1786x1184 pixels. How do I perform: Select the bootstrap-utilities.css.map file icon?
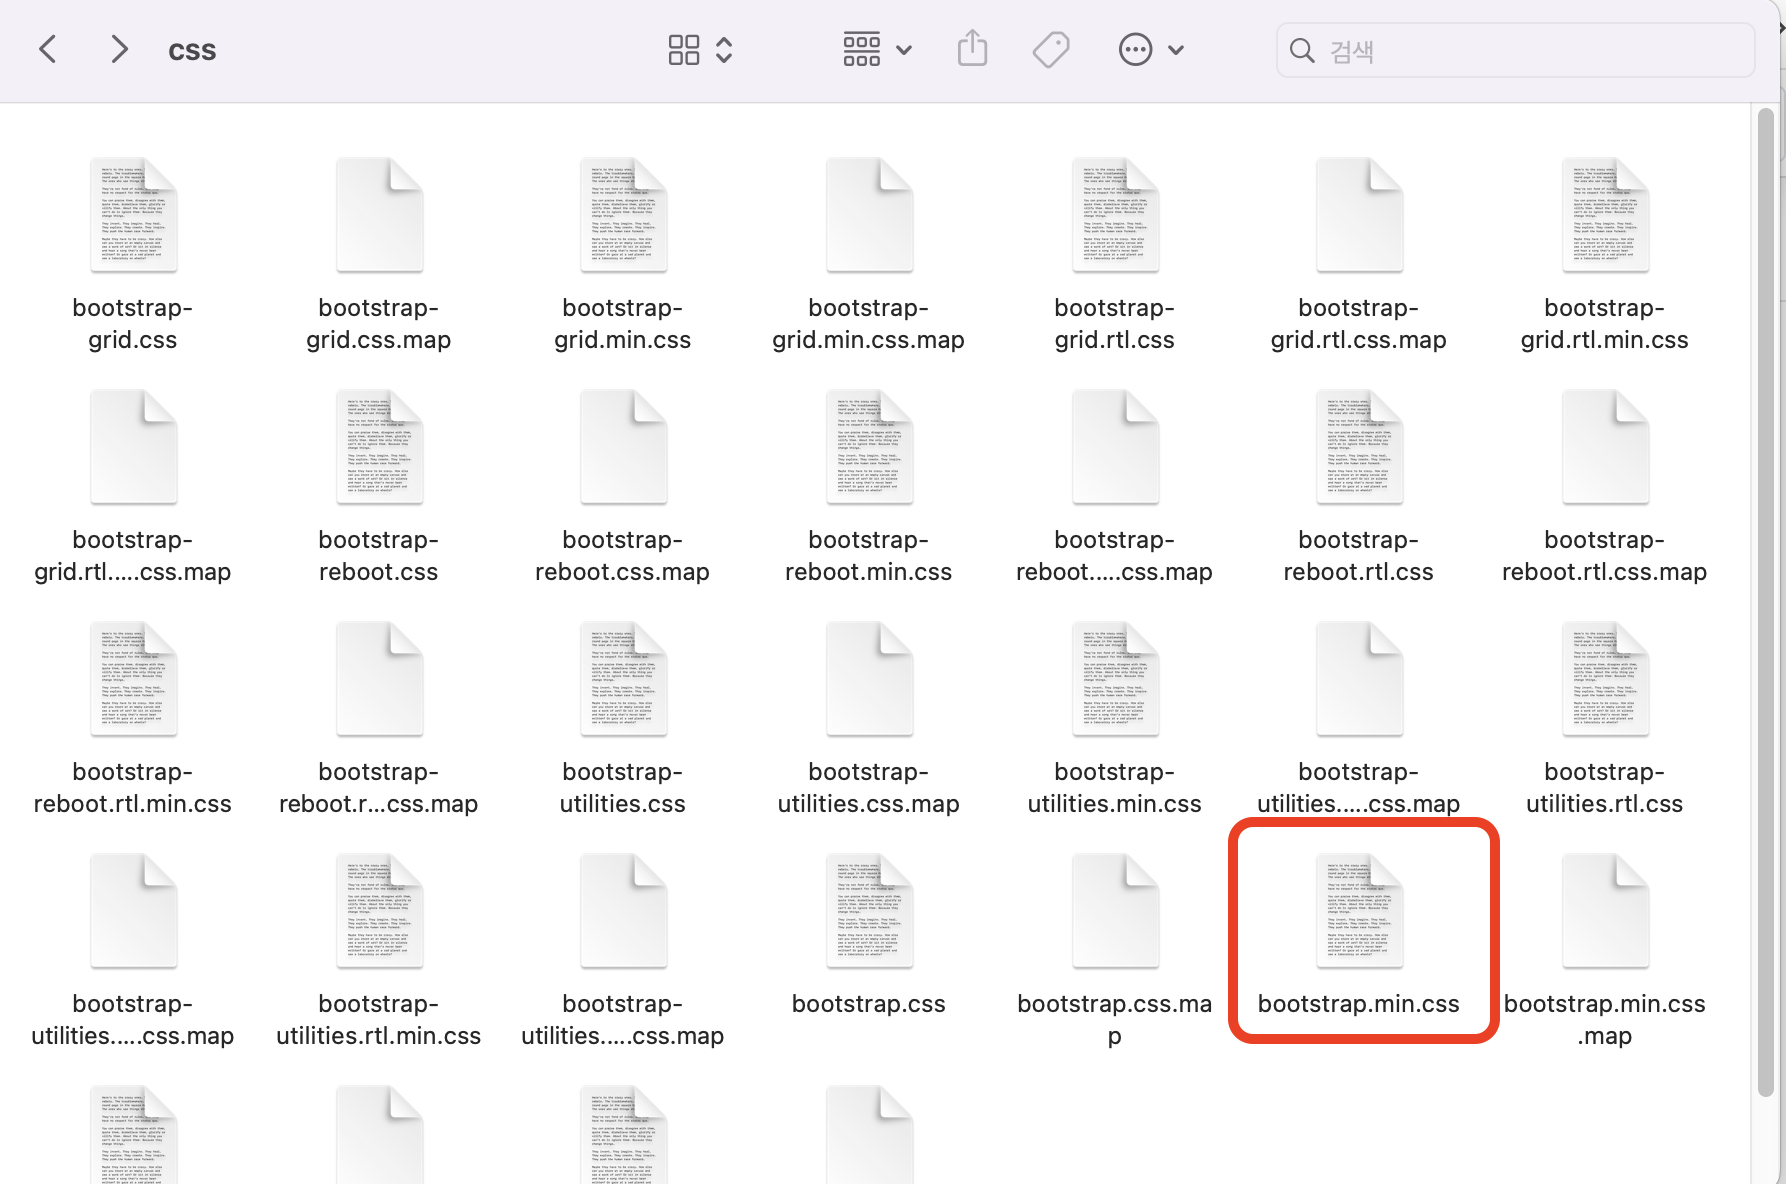point(869,679)
